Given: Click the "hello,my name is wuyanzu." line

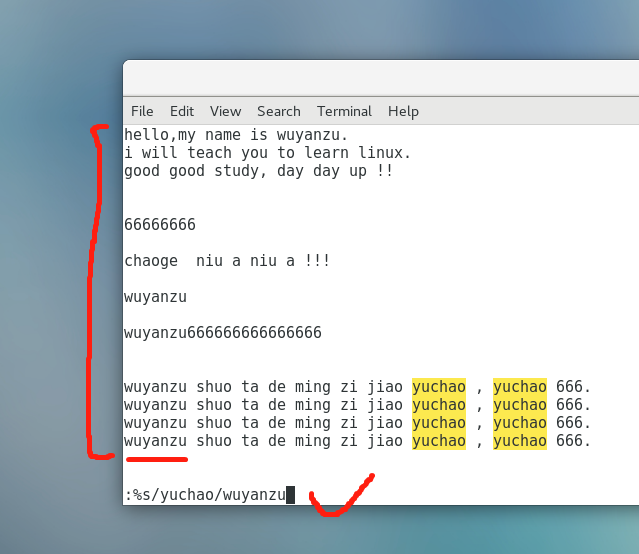Looking at the screenshot, I should [236, 135].
